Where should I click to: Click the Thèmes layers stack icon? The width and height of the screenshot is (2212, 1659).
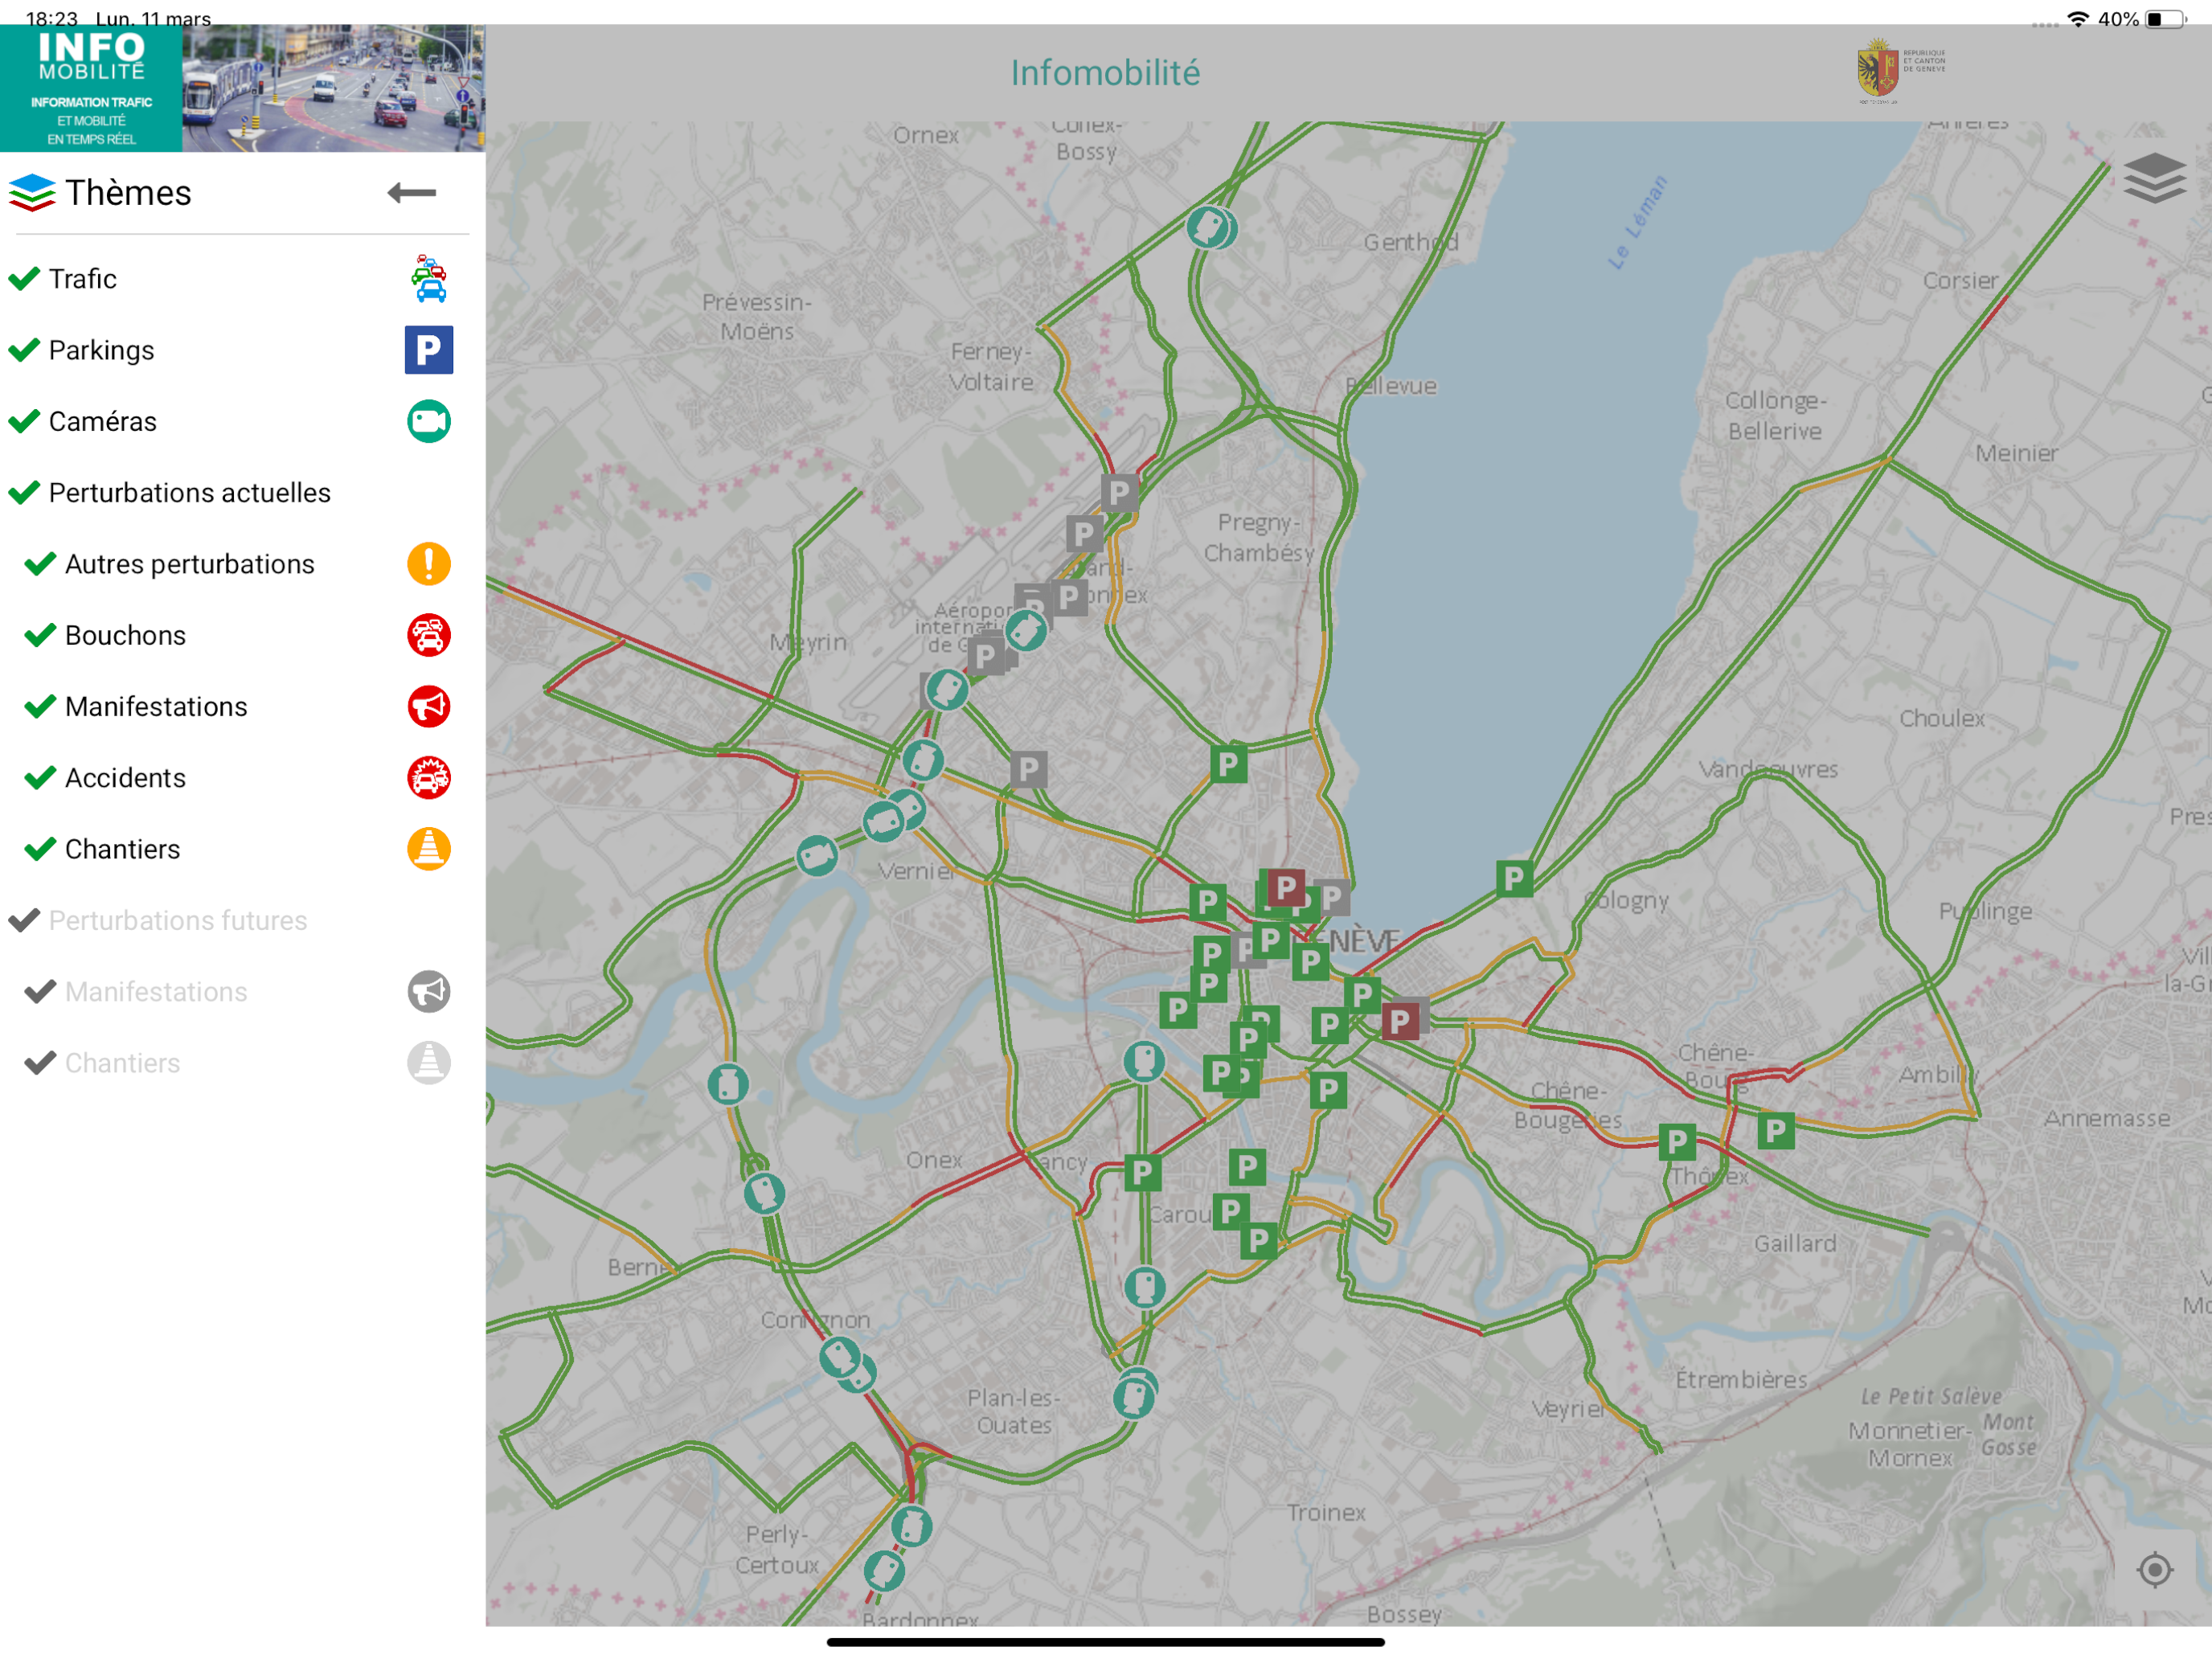tap(32, 192)
